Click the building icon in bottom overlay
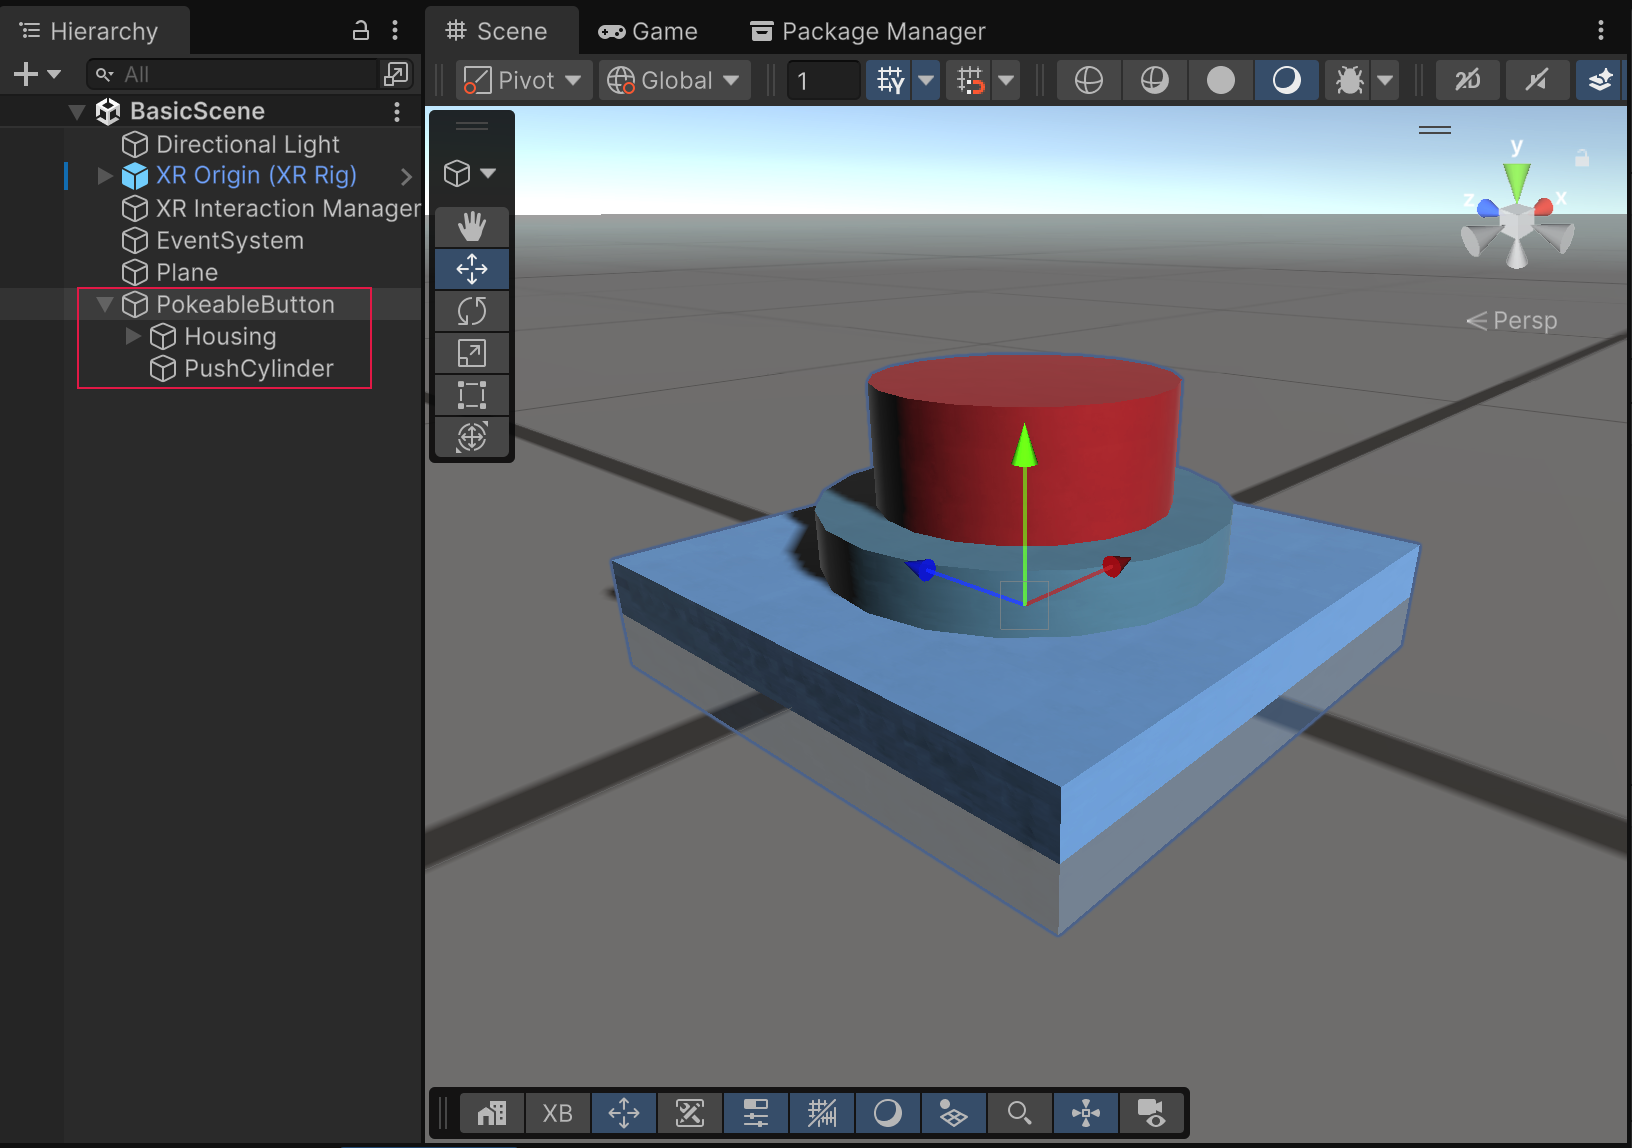The width and height of the screenshot is (1632, 1148). click(x=492, y=1113)
